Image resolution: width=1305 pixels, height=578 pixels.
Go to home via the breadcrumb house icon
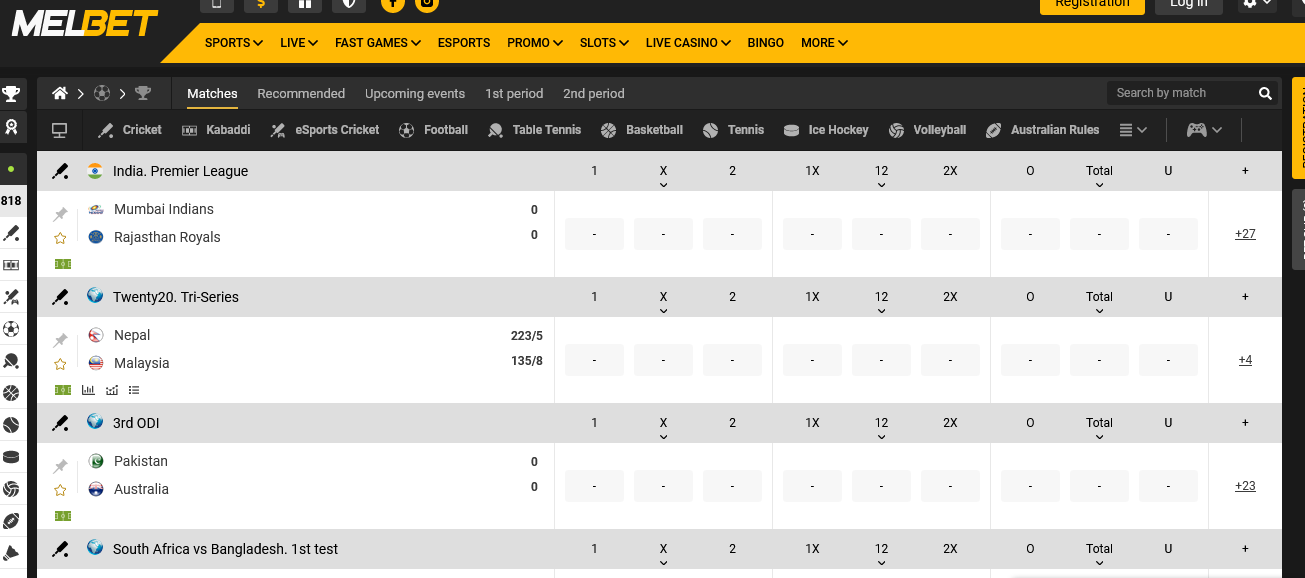(x=60, y=93)
